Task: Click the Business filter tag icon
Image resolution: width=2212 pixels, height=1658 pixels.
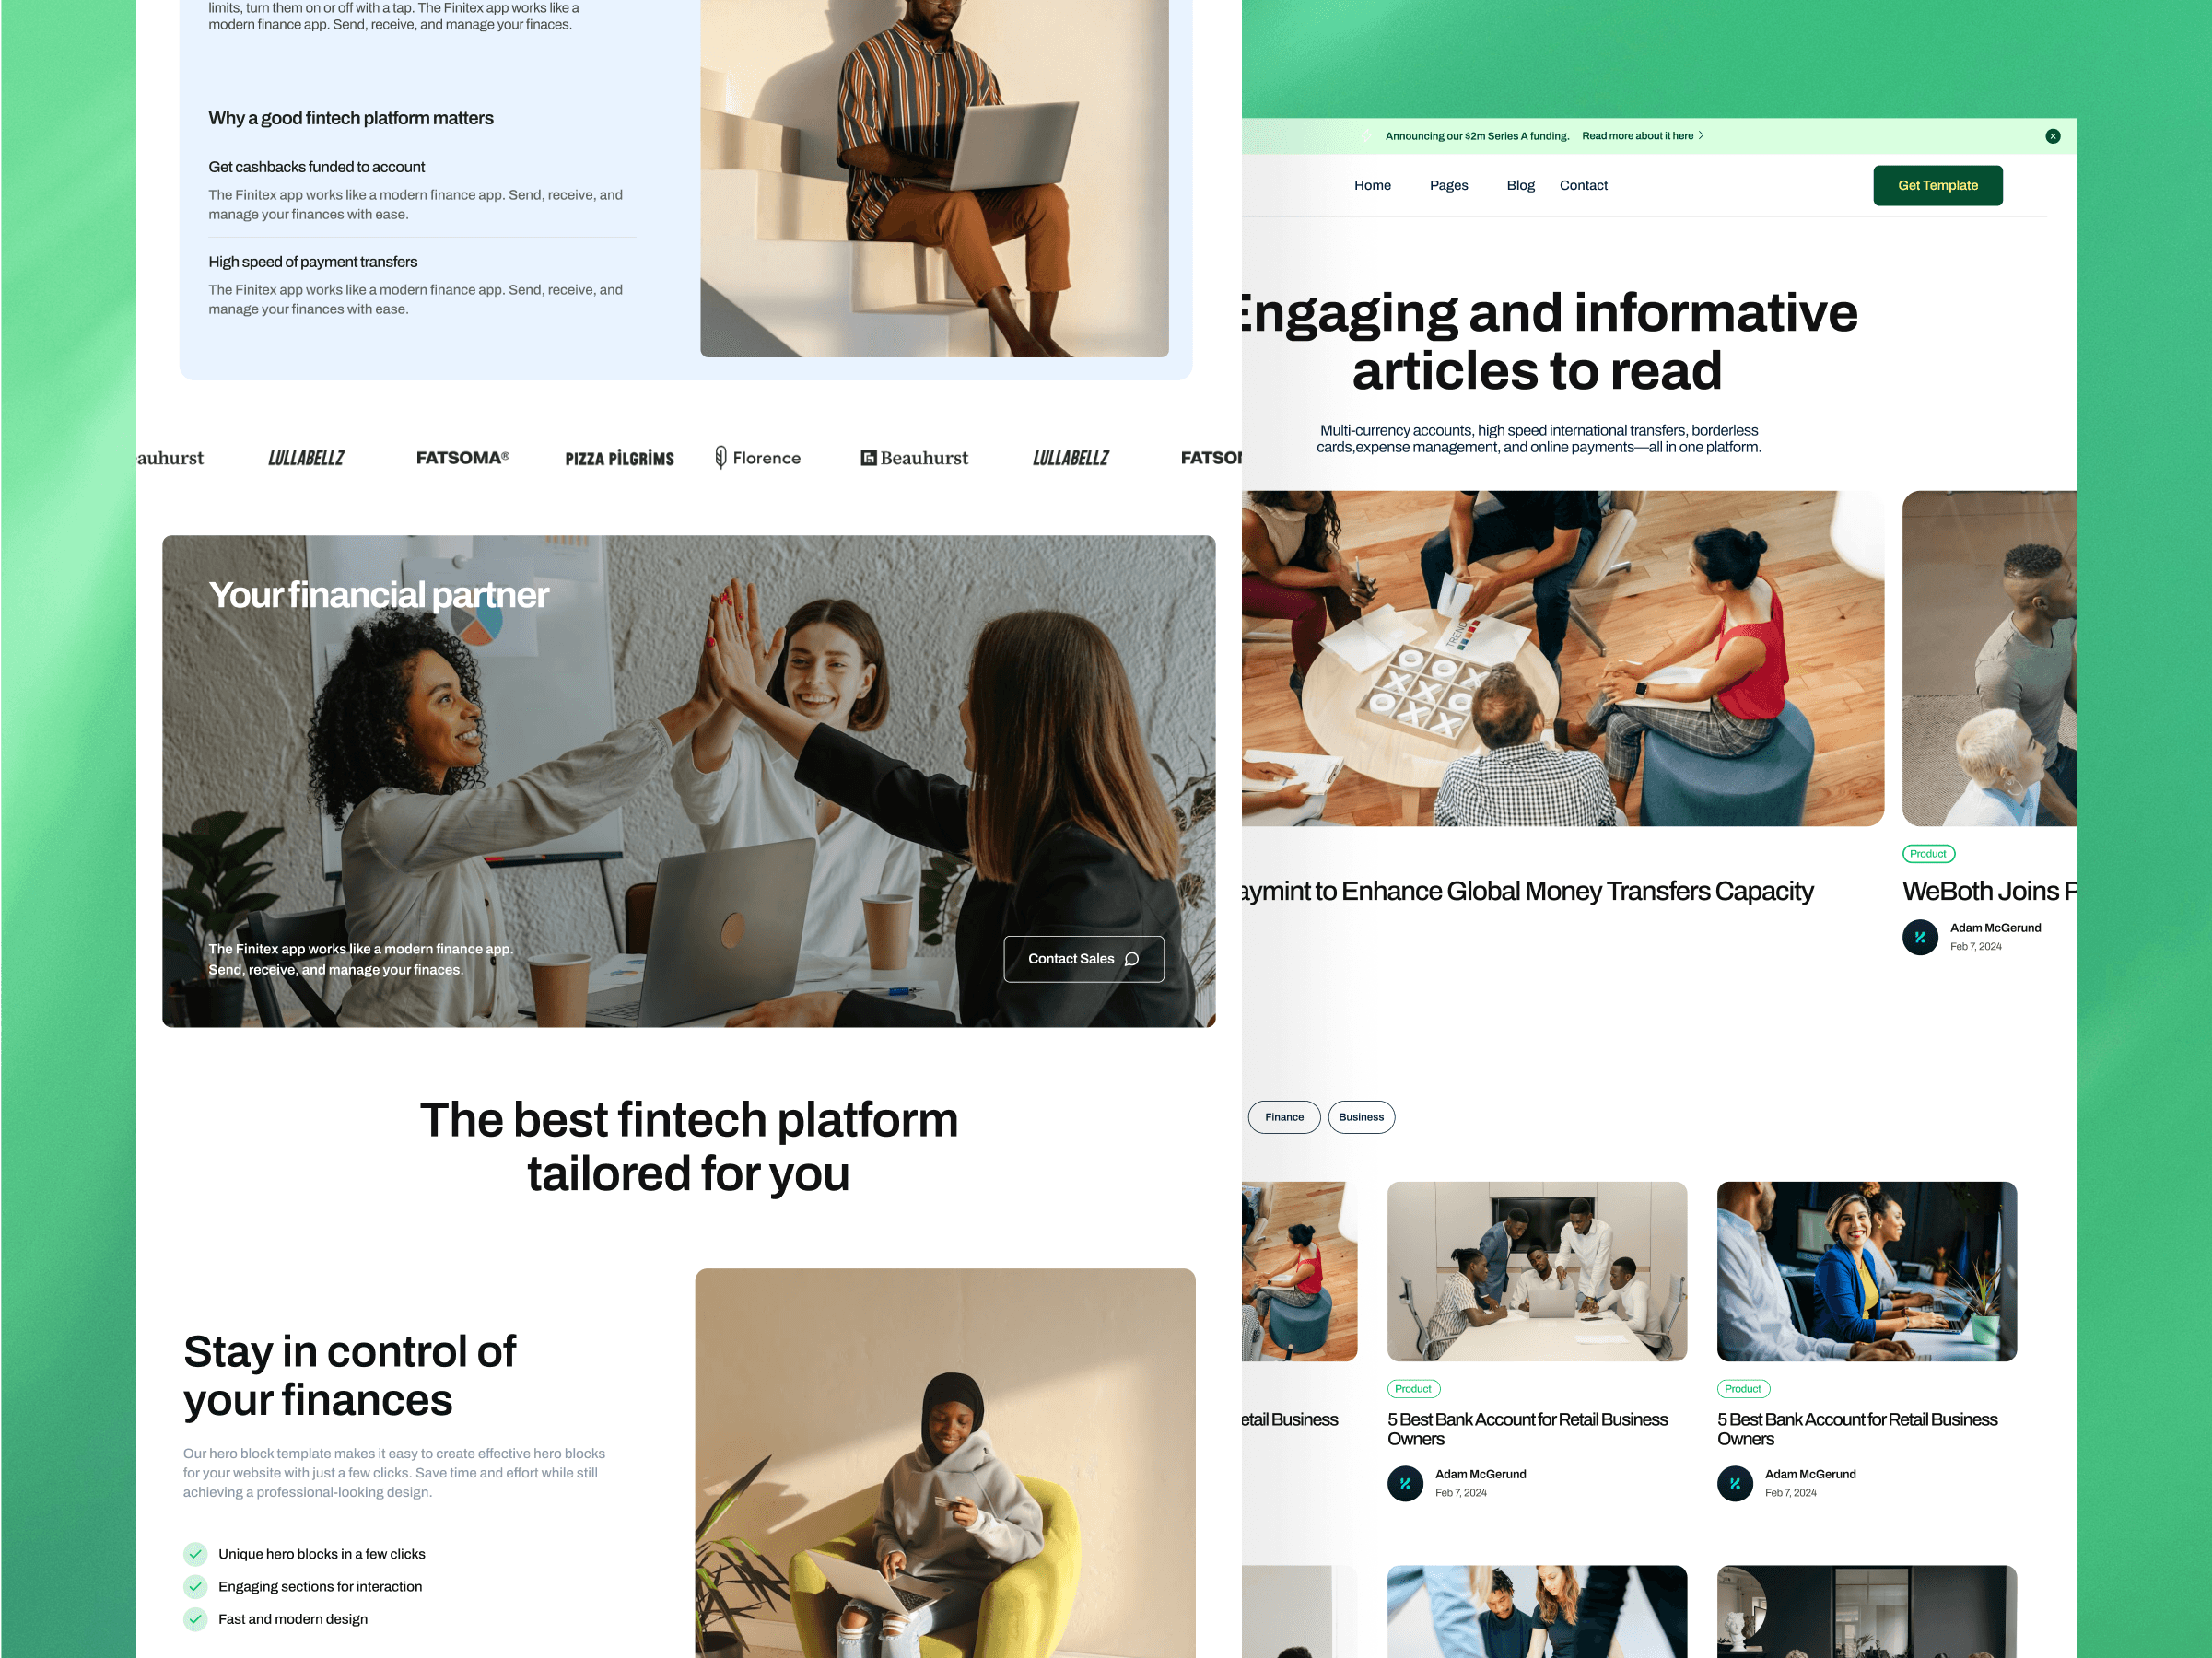Action: tap(1362, 1116)
